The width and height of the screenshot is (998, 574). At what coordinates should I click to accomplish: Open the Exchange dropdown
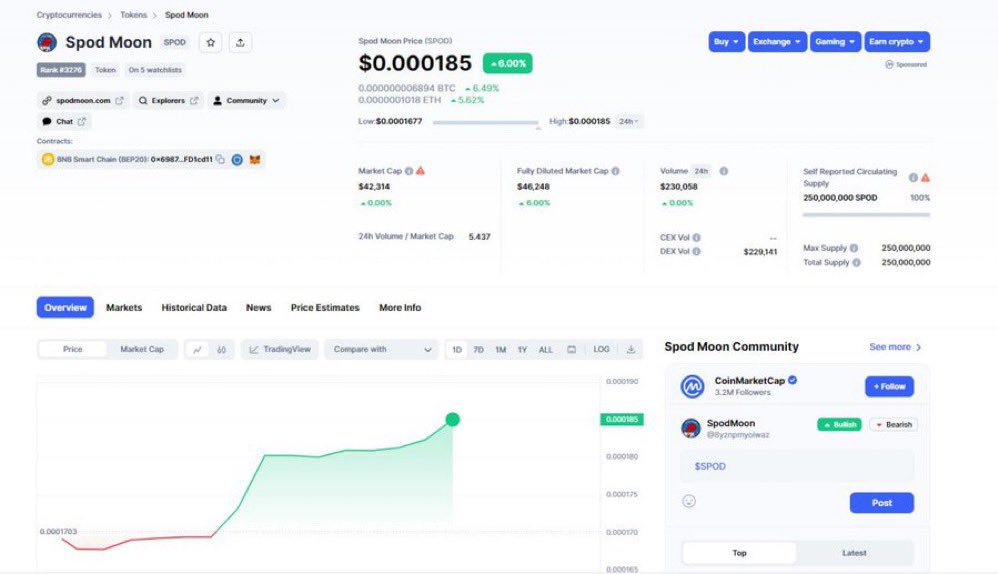point(777,42)
